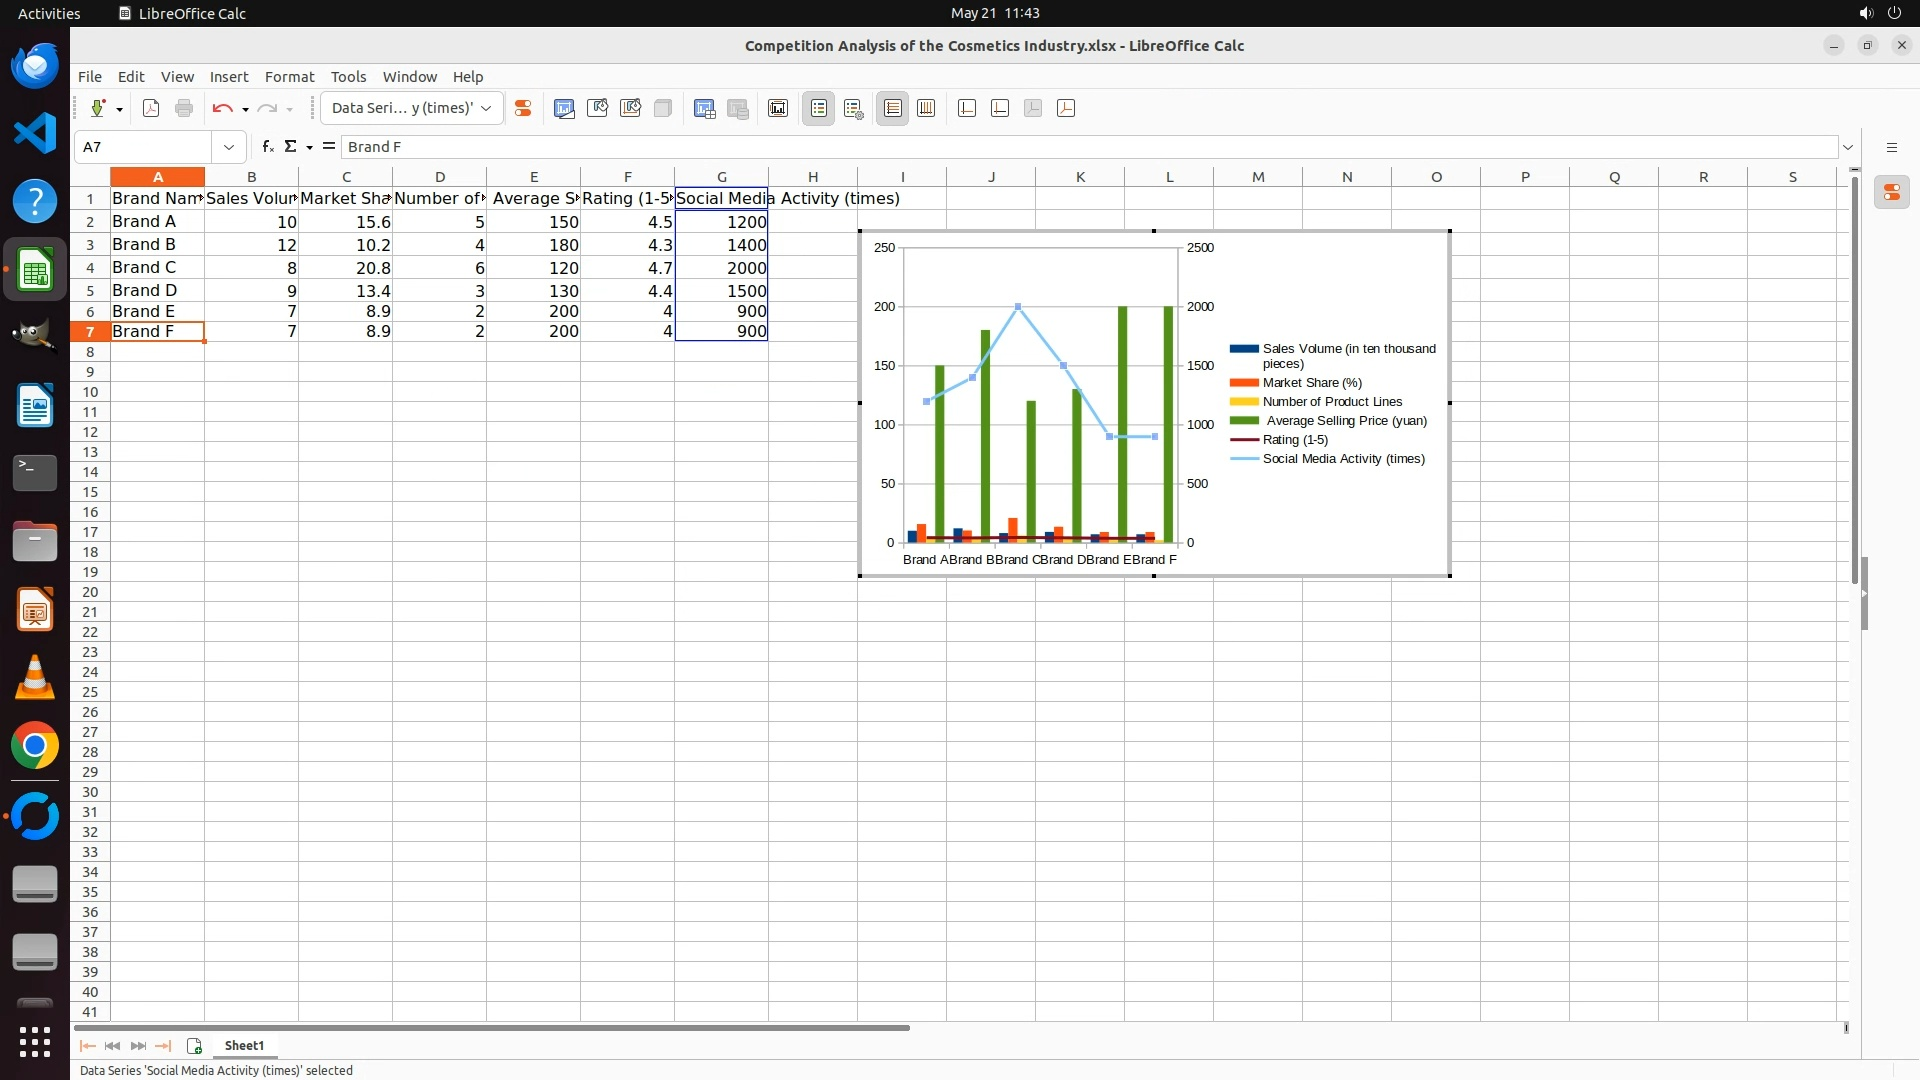The width and height of the screenshot is (1920, 1080).
Task: Open the Name Box dropdown arrow
Action: 229,147
